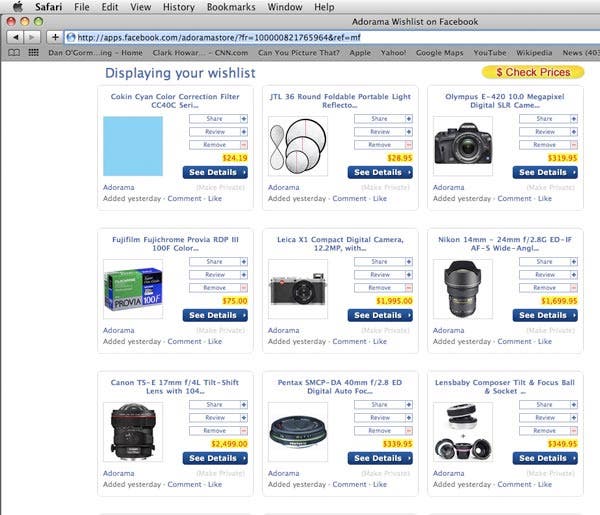Show all bookmarks with the book icon
Screen dimensions: 600x515
coord(14,53)
